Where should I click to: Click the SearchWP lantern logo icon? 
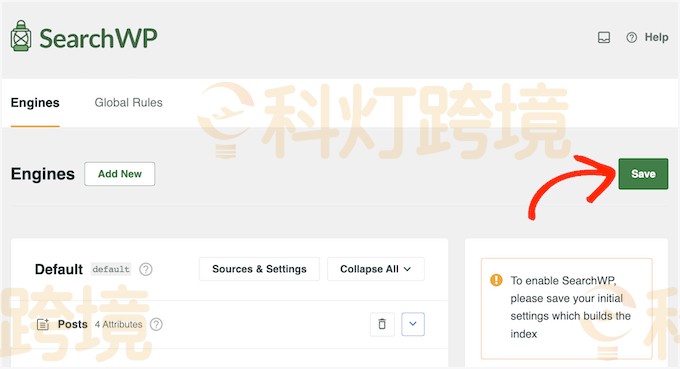click(21, 36)
